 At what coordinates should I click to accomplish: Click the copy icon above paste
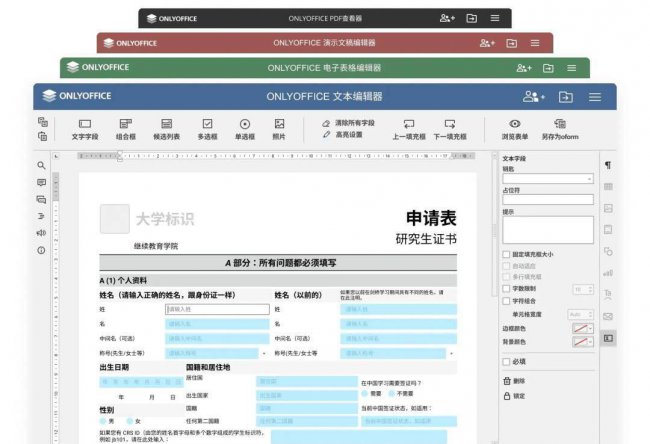point(43,122)
